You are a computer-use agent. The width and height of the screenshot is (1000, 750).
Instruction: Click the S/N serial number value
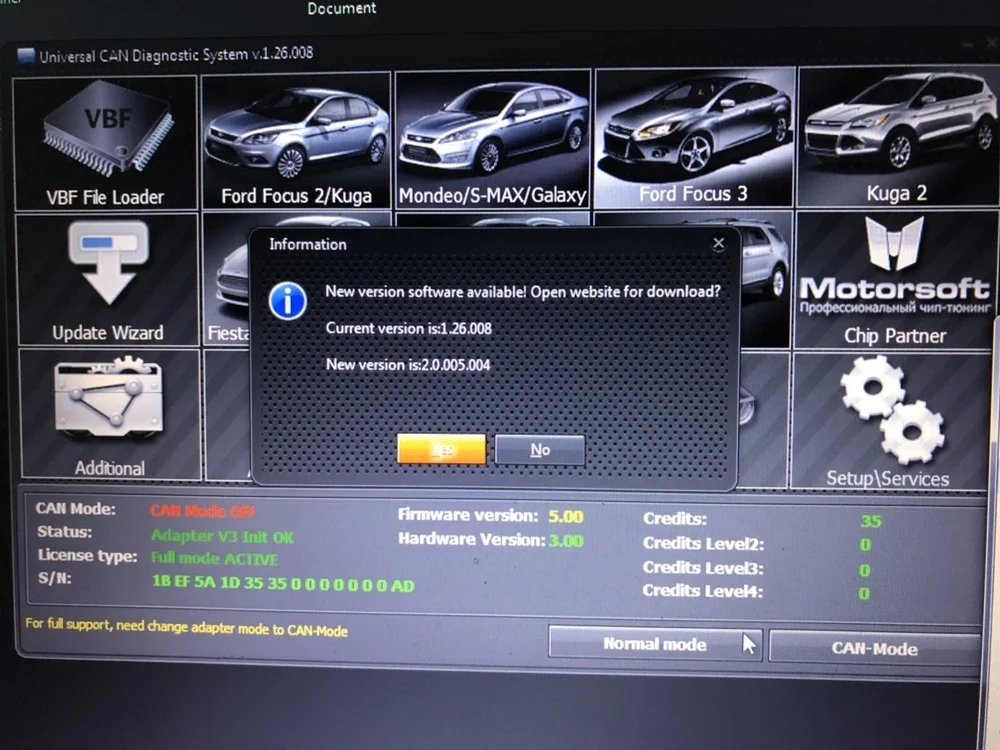pyautogui.click(x=283, y=584)
